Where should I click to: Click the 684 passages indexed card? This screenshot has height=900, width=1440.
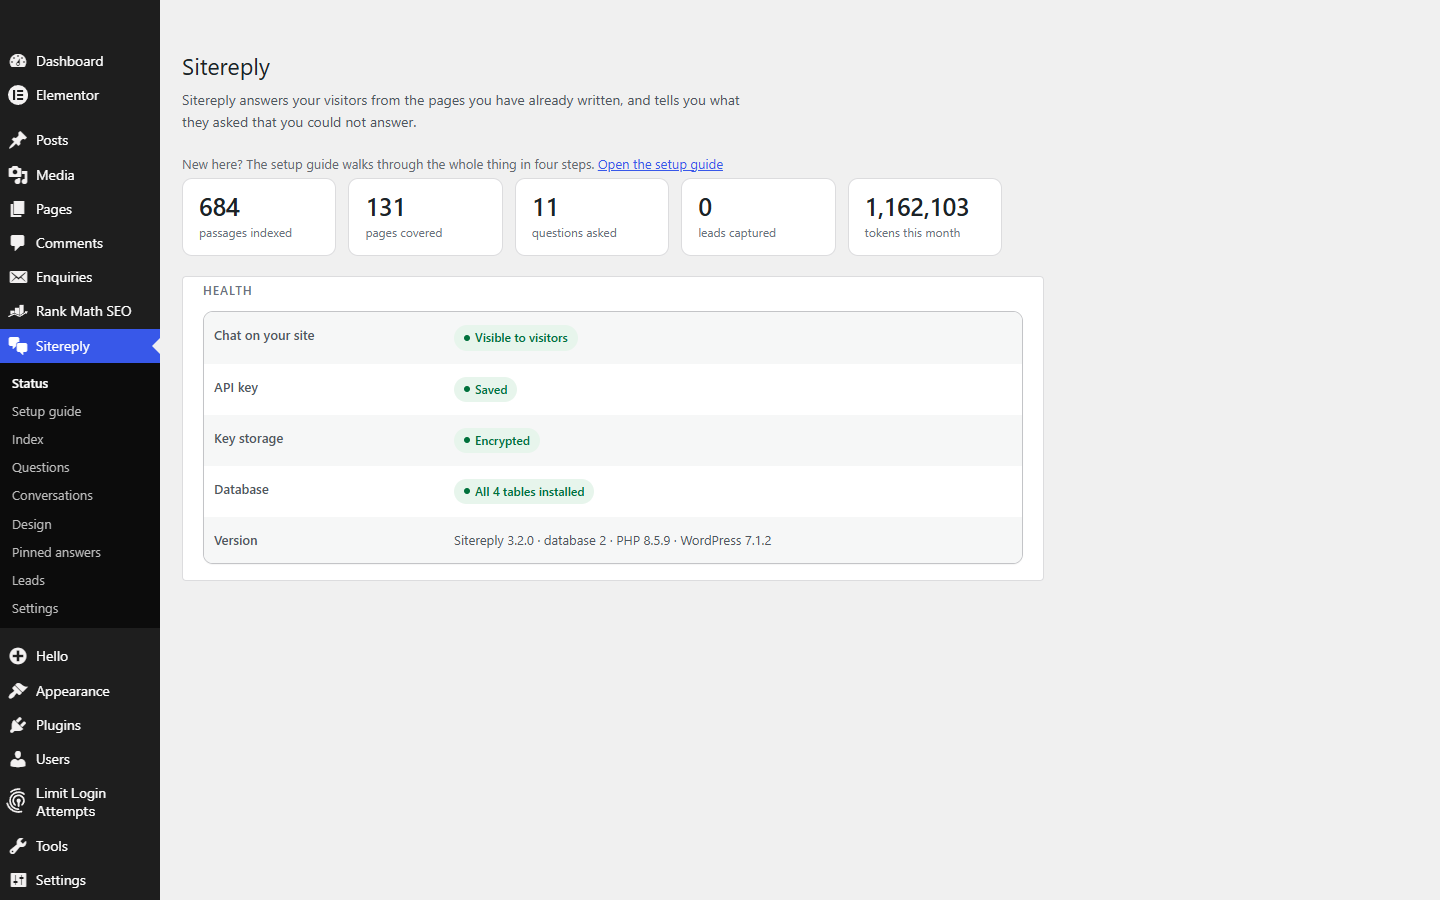point(259,217)
